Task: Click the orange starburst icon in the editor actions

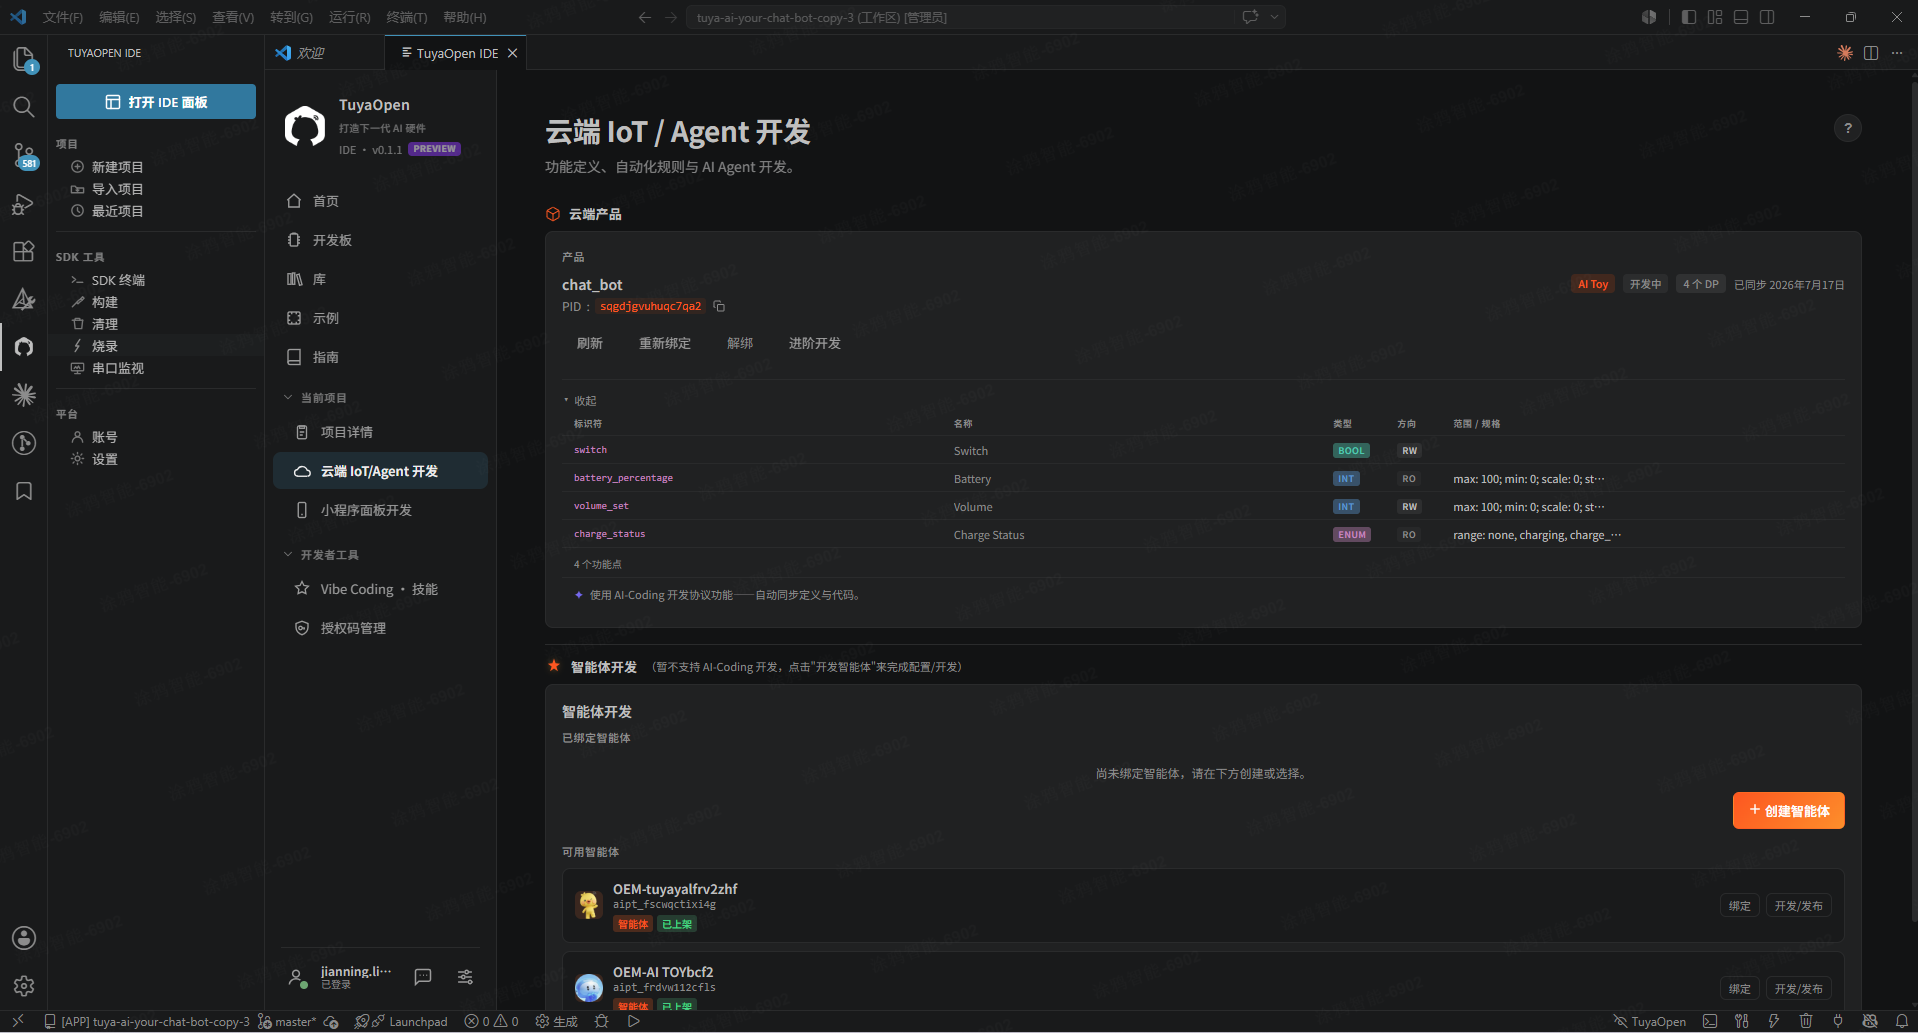Action: pyautogui.click(x=1845, y=53)
